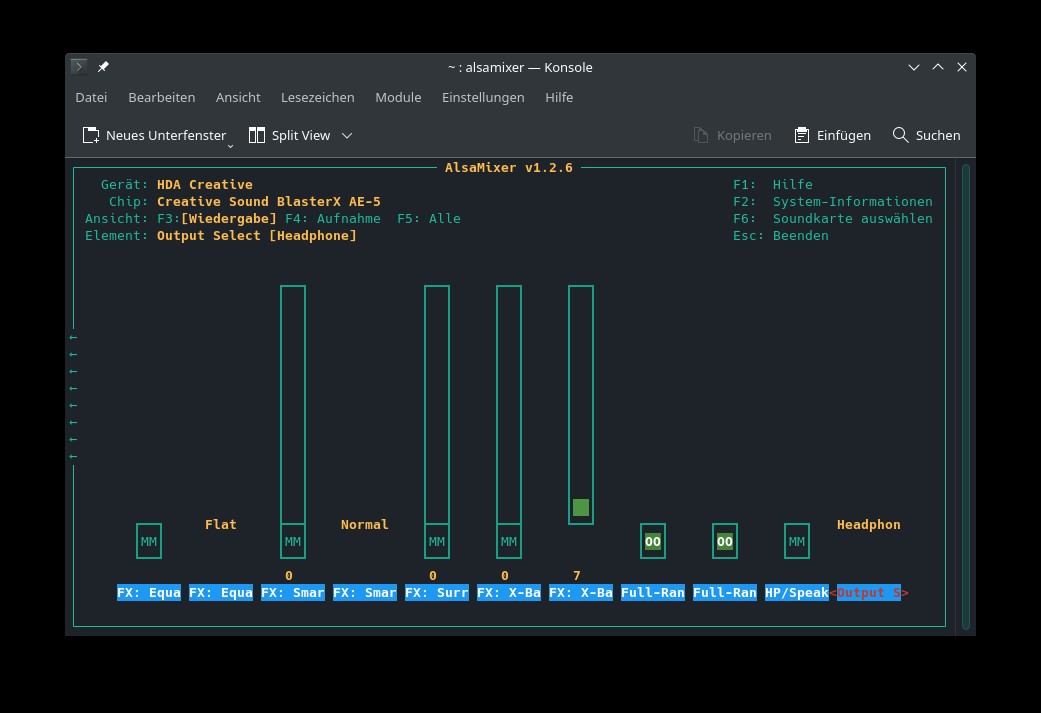Screen dimensions: 1041x713
Task: Expand the Neues Unterfenster dropdown arrow
Action: [x=230, y=146]
